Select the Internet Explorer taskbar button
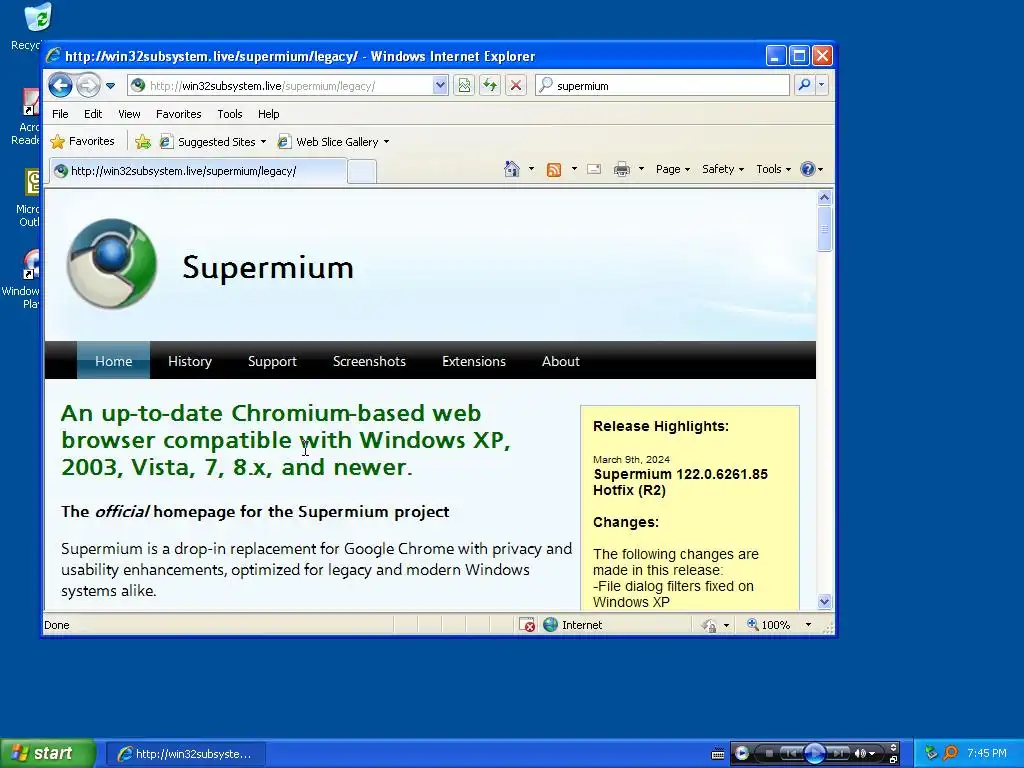 click(x=185, y=754)
